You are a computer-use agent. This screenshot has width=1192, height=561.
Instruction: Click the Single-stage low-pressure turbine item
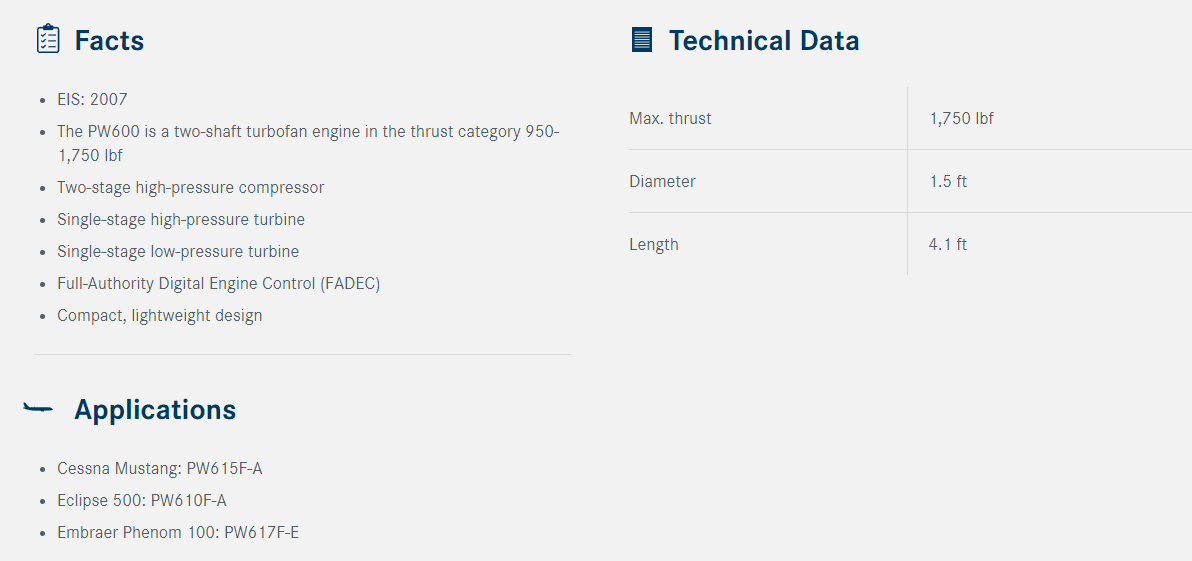178,252
